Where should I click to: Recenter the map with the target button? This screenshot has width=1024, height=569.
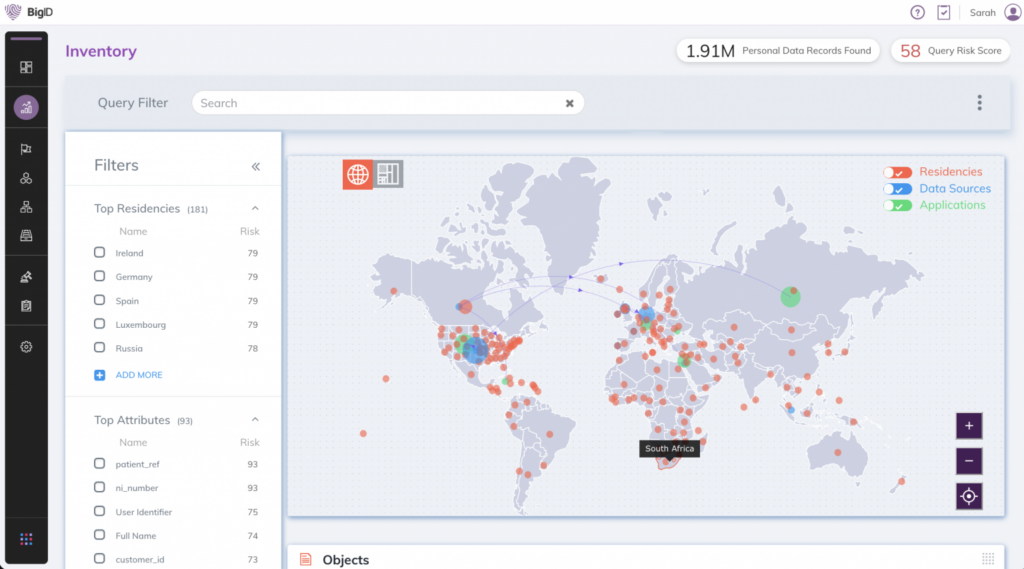pyautogui.click(x=968, y=496)
